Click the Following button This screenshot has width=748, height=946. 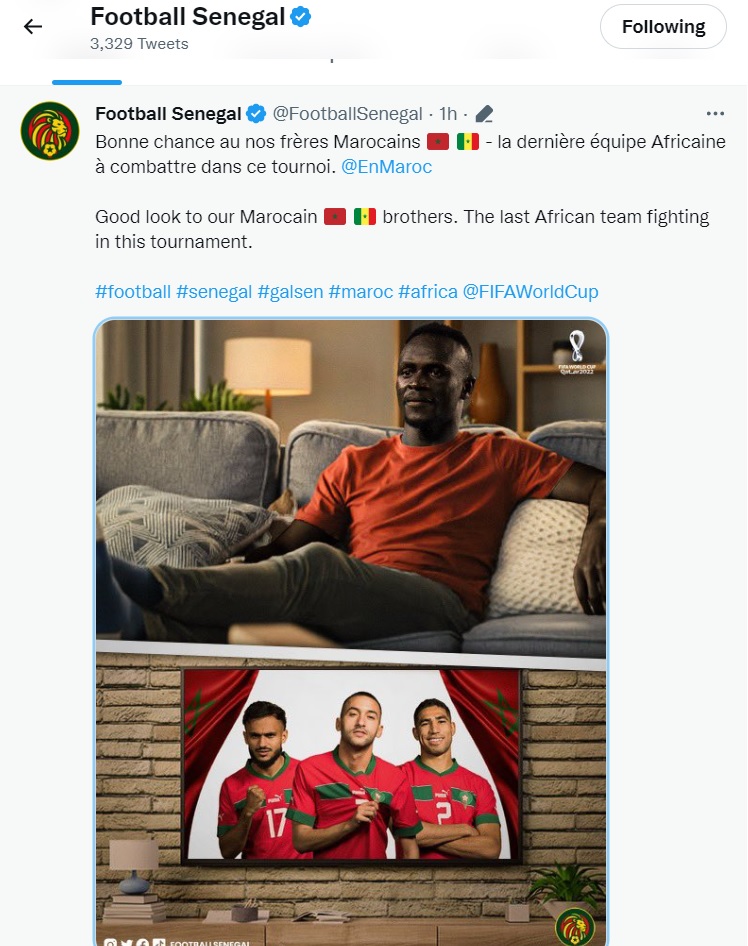tap(663, 27)
